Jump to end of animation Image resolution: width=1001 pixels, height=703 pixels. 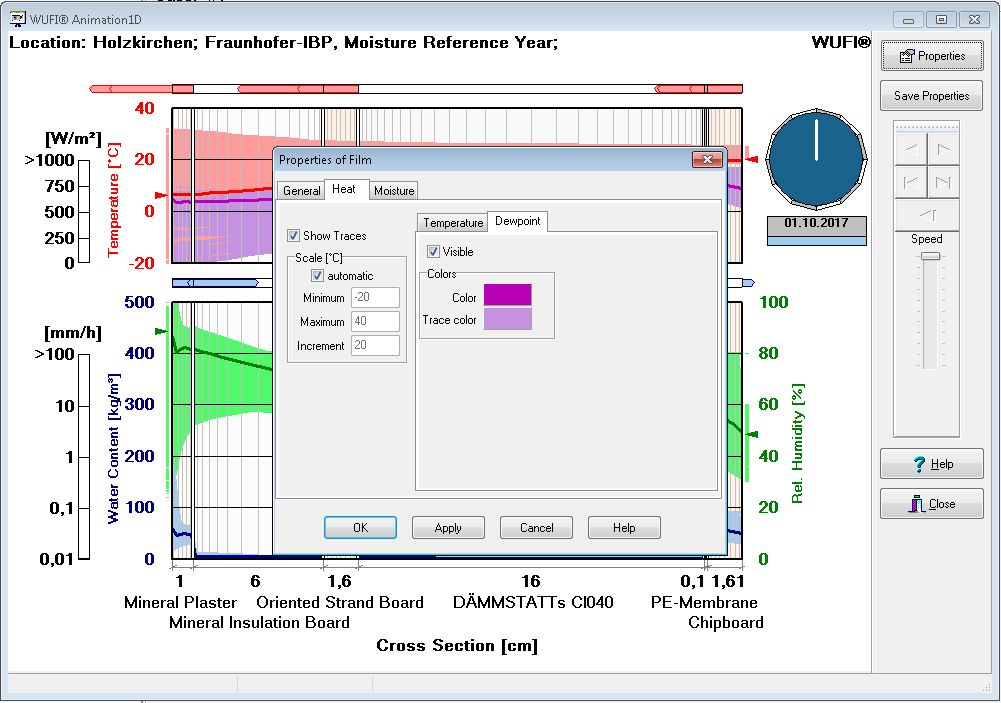pos(944,182)
